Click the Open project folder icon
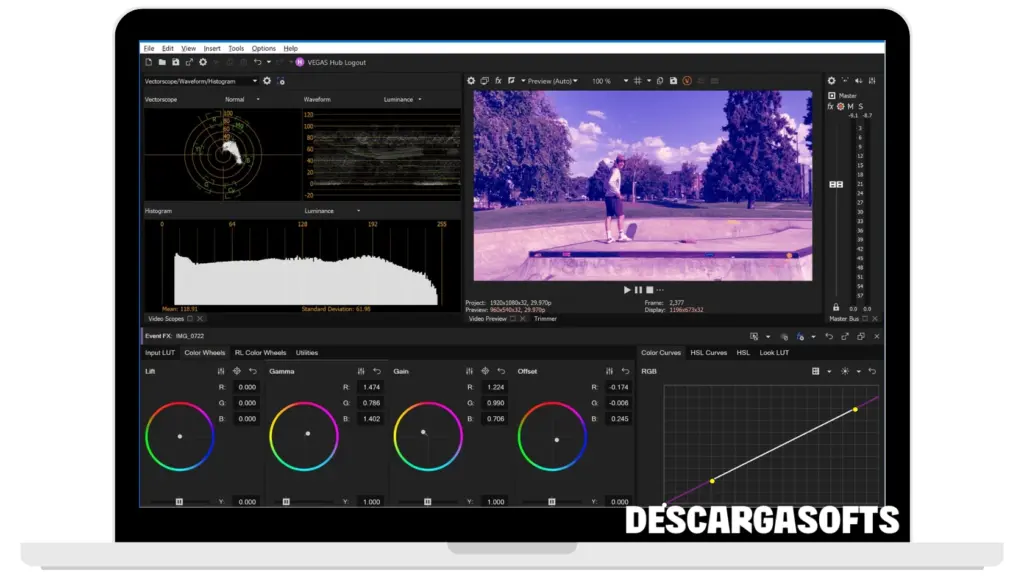The width and height of the screenshot is (1024, 576). [x=162, y=62]
